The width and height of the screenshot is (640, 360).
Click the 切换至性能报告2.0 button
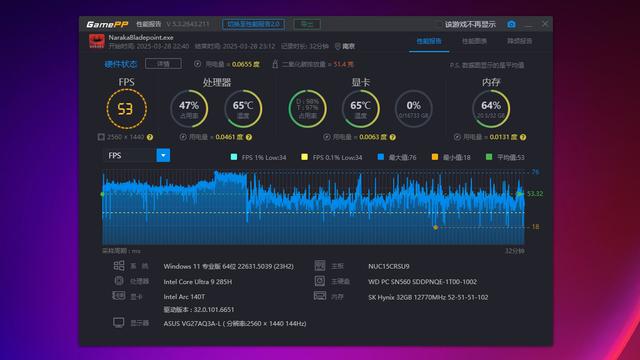(253, 24)
